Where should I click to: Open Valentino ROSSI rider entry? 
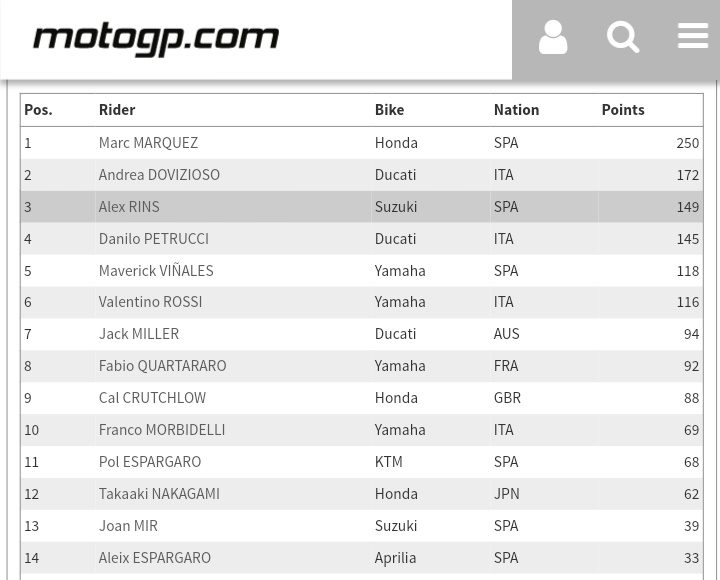(150, 302)
